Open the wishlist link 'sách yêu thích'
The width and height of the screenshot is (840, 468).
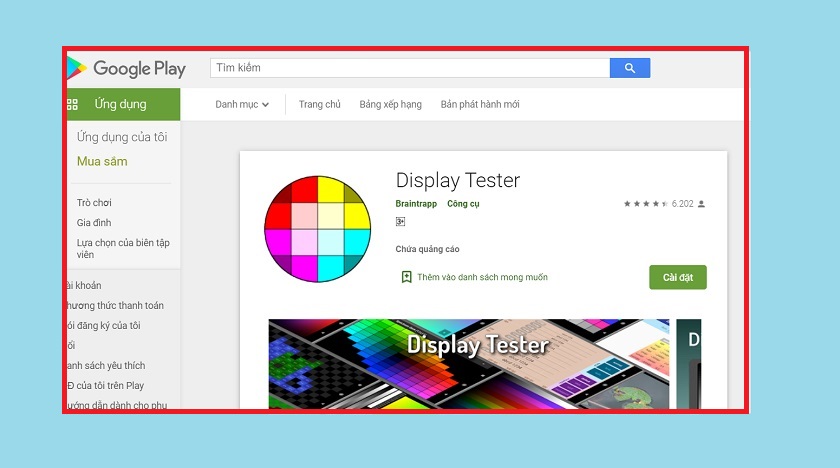(x=106, y=365)
